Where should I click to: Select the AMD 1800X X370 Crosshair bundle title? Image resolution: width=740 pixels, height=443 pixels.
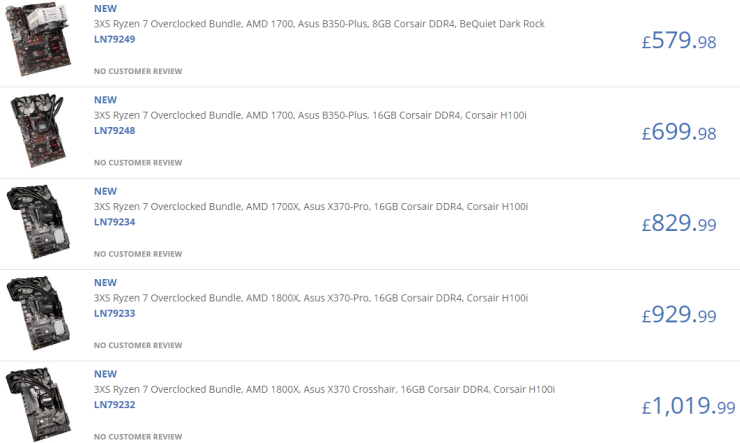point(324,389)
